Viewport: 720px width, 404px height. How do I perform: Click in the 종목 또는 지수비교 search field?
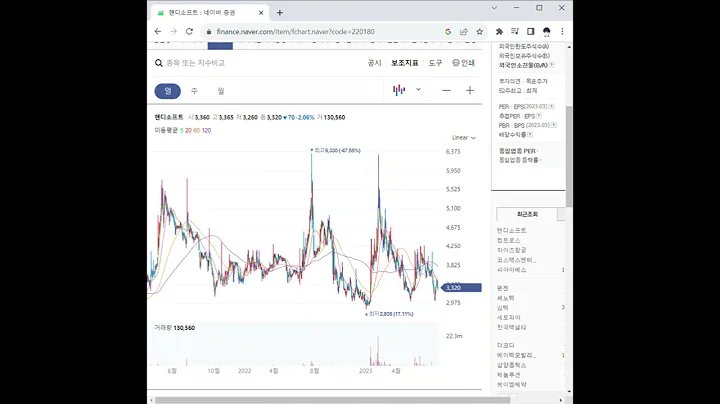click(195, 63)
